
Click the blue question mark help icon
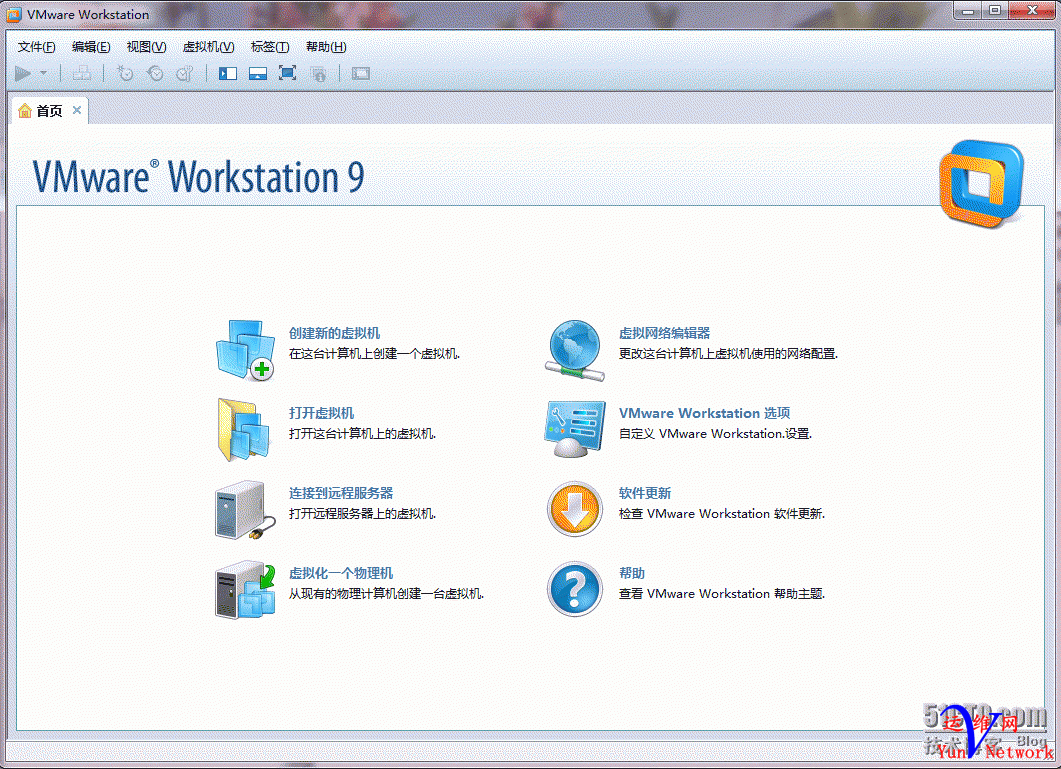coord(574,589)
